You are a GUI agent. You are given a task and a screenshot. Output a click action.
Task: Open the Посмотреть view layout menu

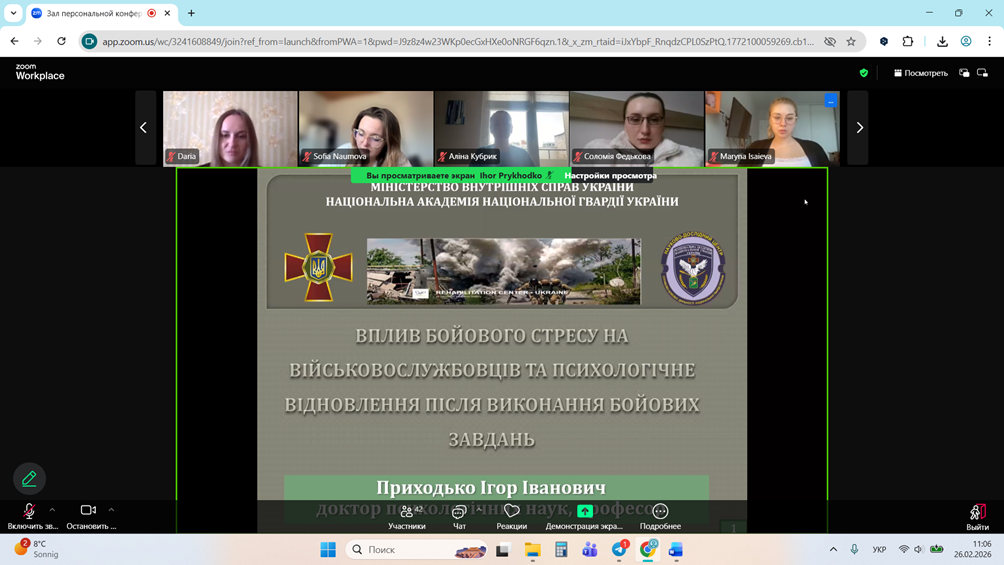tap(920, 73)
